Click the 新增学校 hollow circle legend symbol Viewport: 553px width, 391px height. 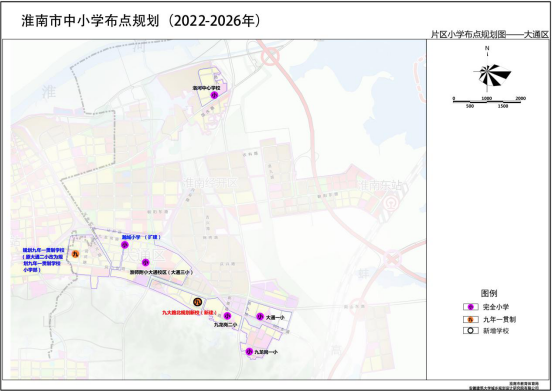(470, 331)
